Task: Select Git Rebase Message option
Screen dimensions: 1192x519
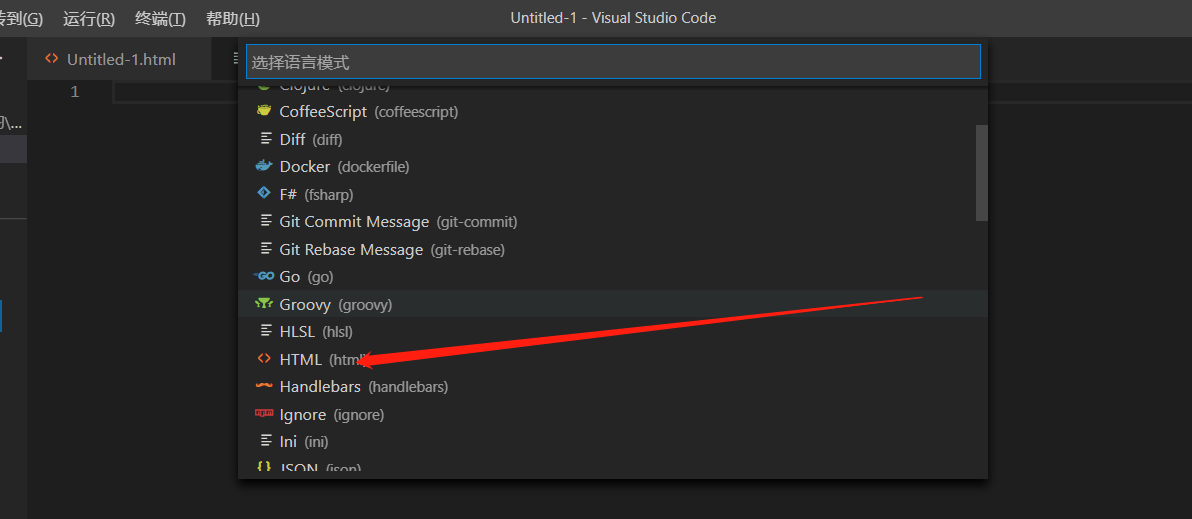Action: 392,249
